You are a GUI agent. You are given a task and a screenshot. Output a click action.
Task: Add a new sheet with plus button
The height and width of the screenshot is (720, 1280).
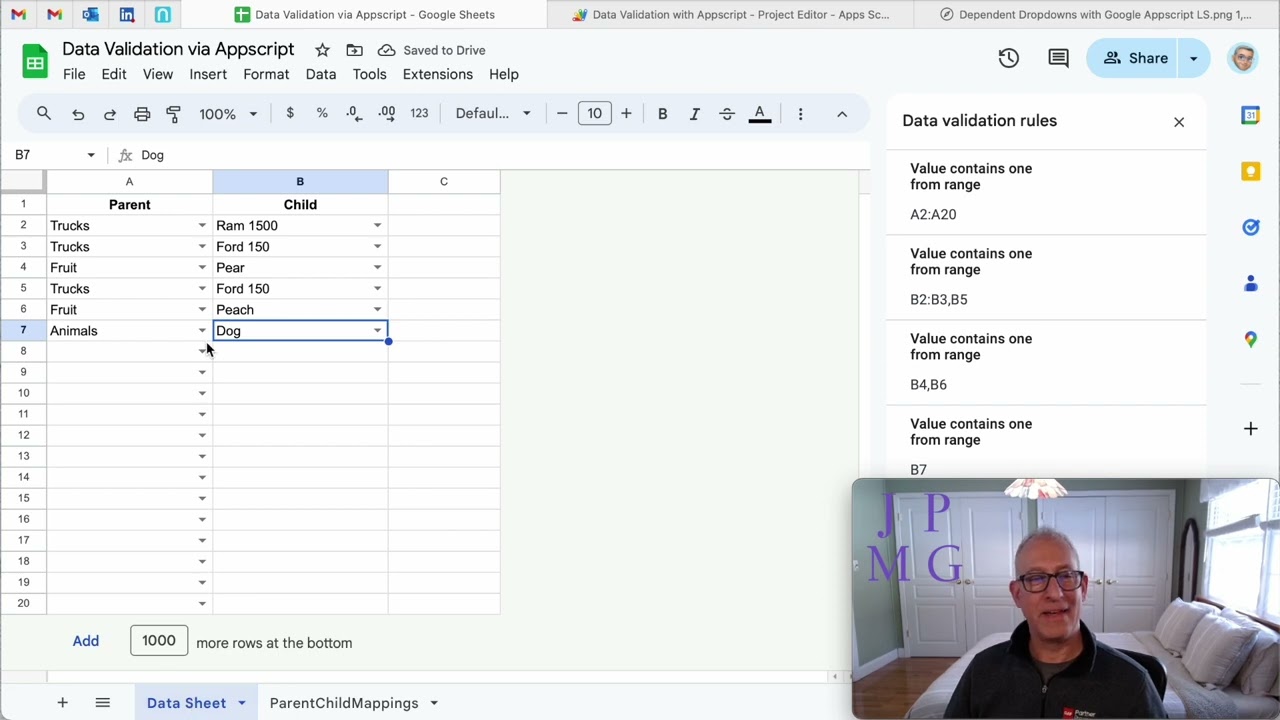click(62, 703)
